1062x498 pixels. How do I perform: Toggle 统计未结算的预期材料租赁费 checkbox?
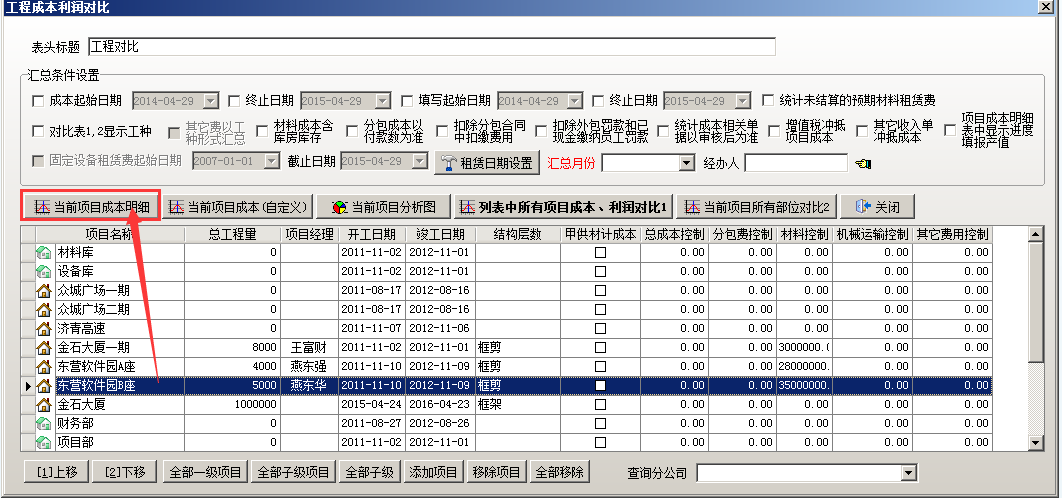click(x=768, y=101)
